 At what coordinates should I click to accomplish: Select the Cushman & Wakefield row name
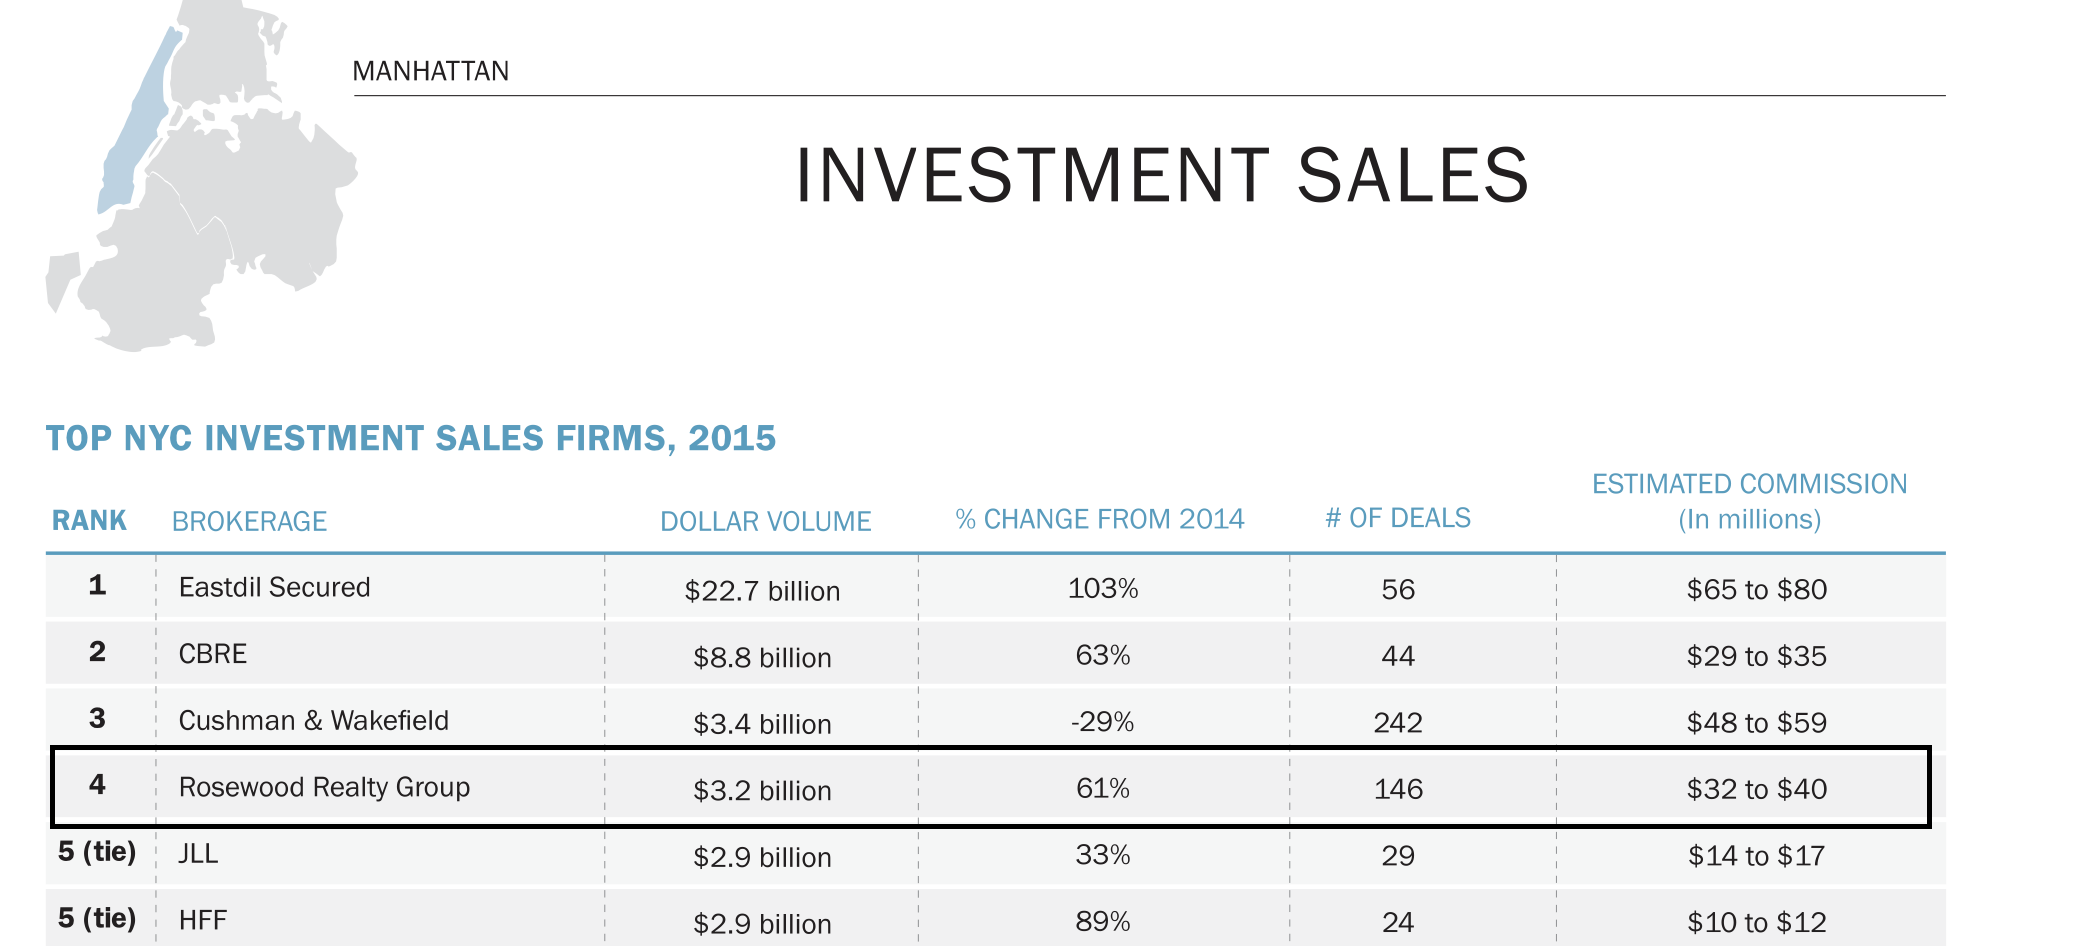click(x=313, y=720)
